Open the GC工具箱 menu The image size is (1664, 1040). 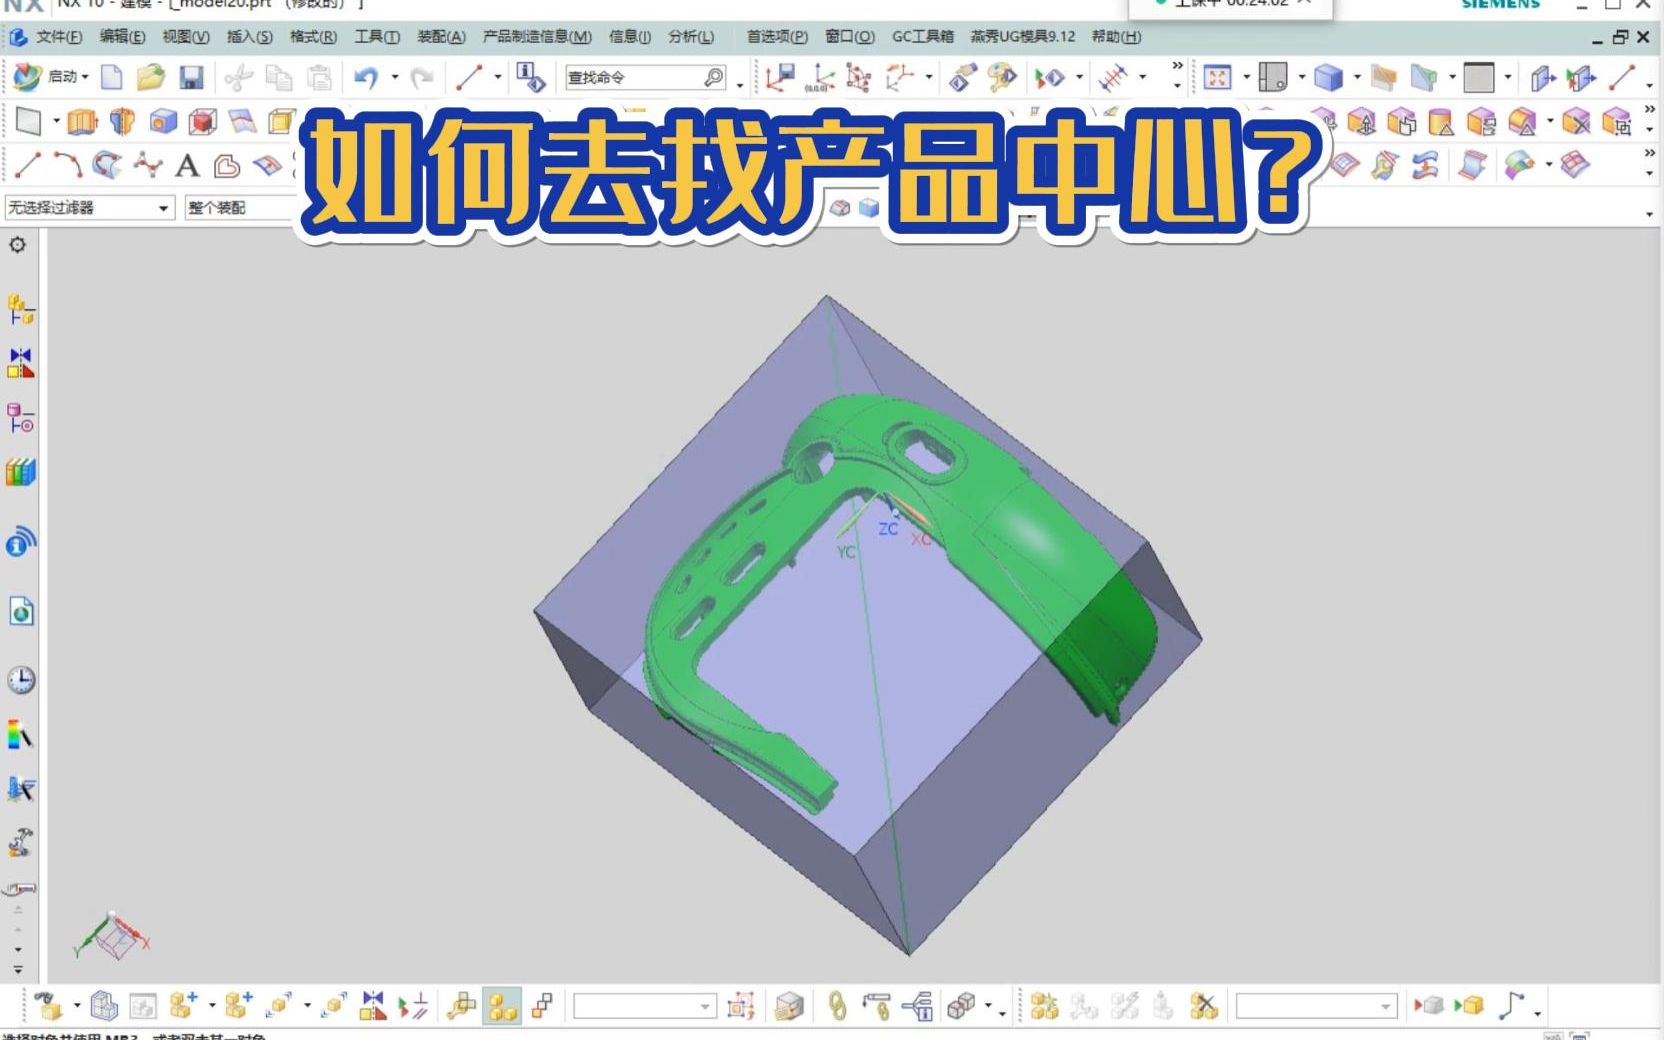[x=922, y=37]
